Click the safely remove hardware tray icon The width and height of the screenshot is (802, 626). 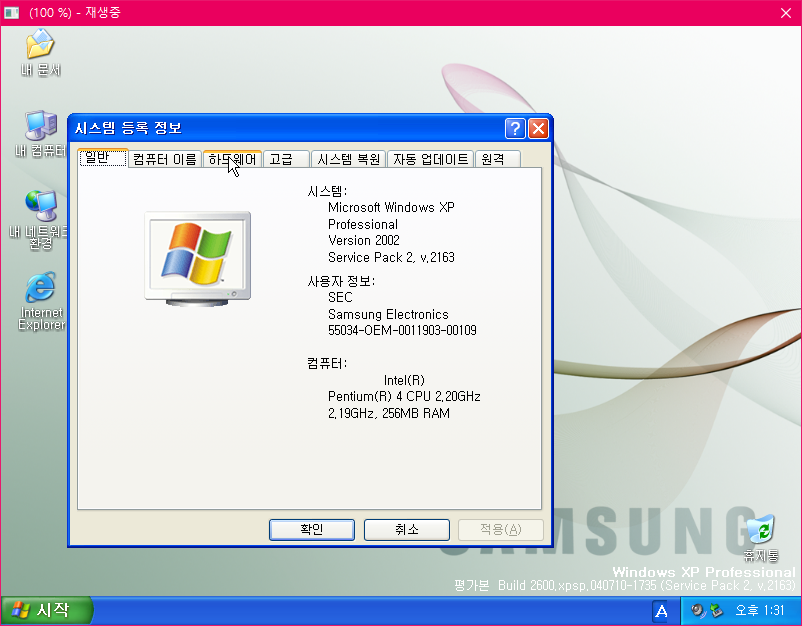click(x=716, y=610)
